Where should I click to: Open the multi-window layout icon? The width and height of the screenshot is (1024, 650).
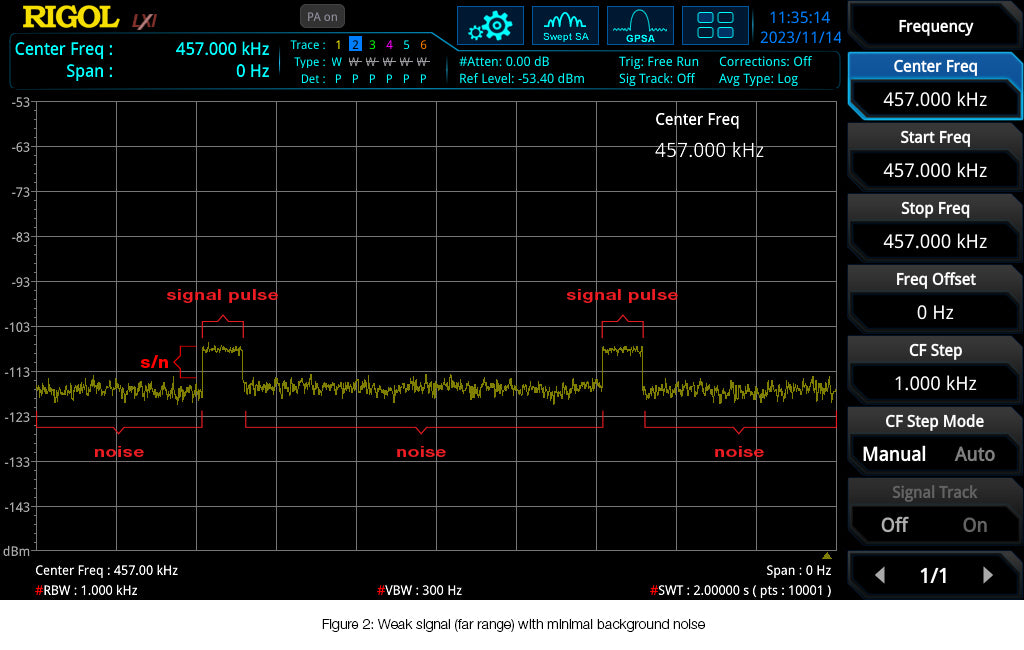(715, 26)
